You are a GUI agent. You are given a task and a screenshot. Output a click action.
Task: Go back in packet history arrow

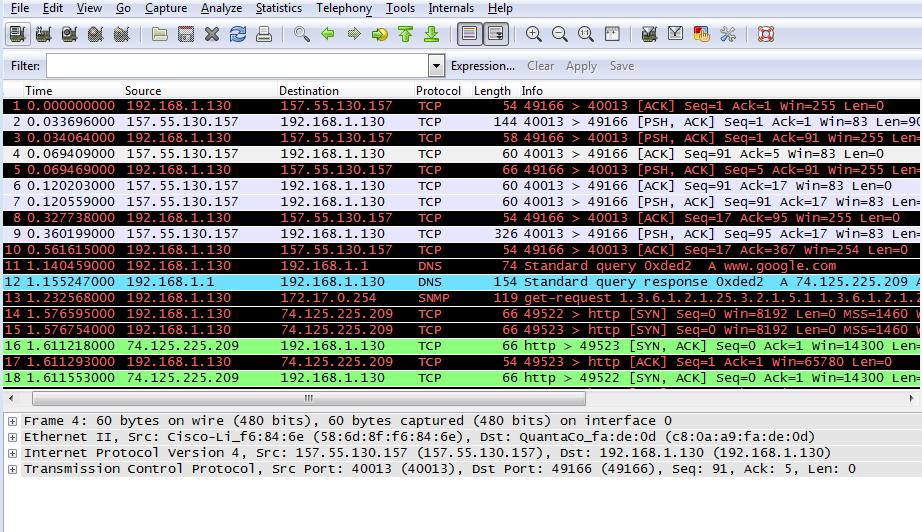tap(328, 34)
